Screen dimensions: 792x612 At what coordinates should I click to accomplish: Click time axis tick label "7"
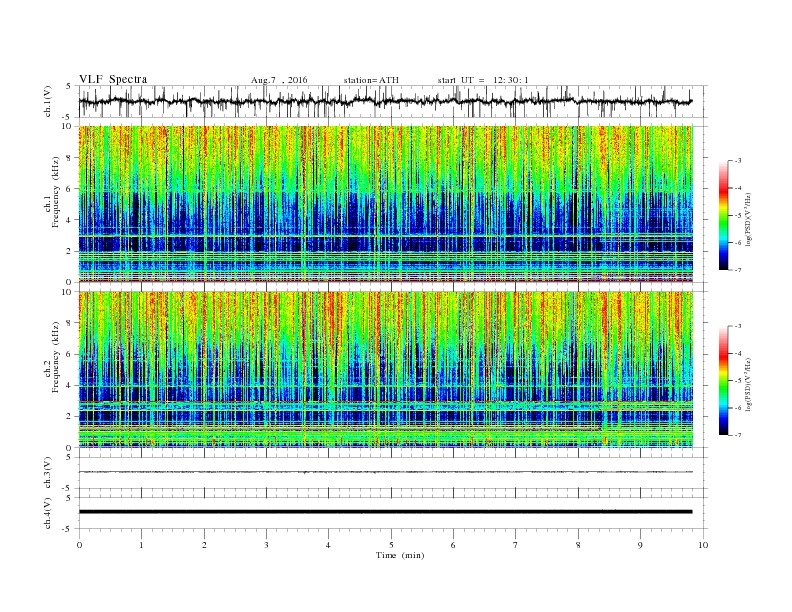tap(516, 545)
